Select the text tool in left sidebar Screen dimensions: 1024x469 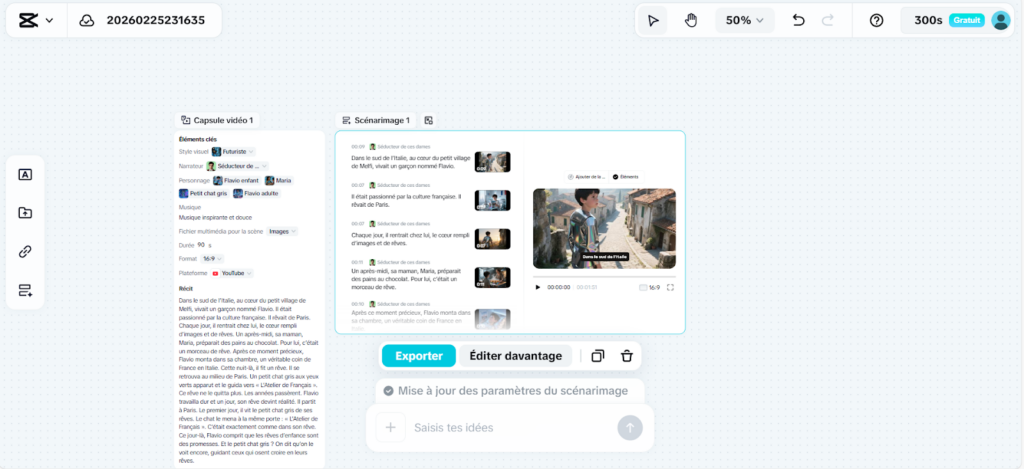pos(25,174)
